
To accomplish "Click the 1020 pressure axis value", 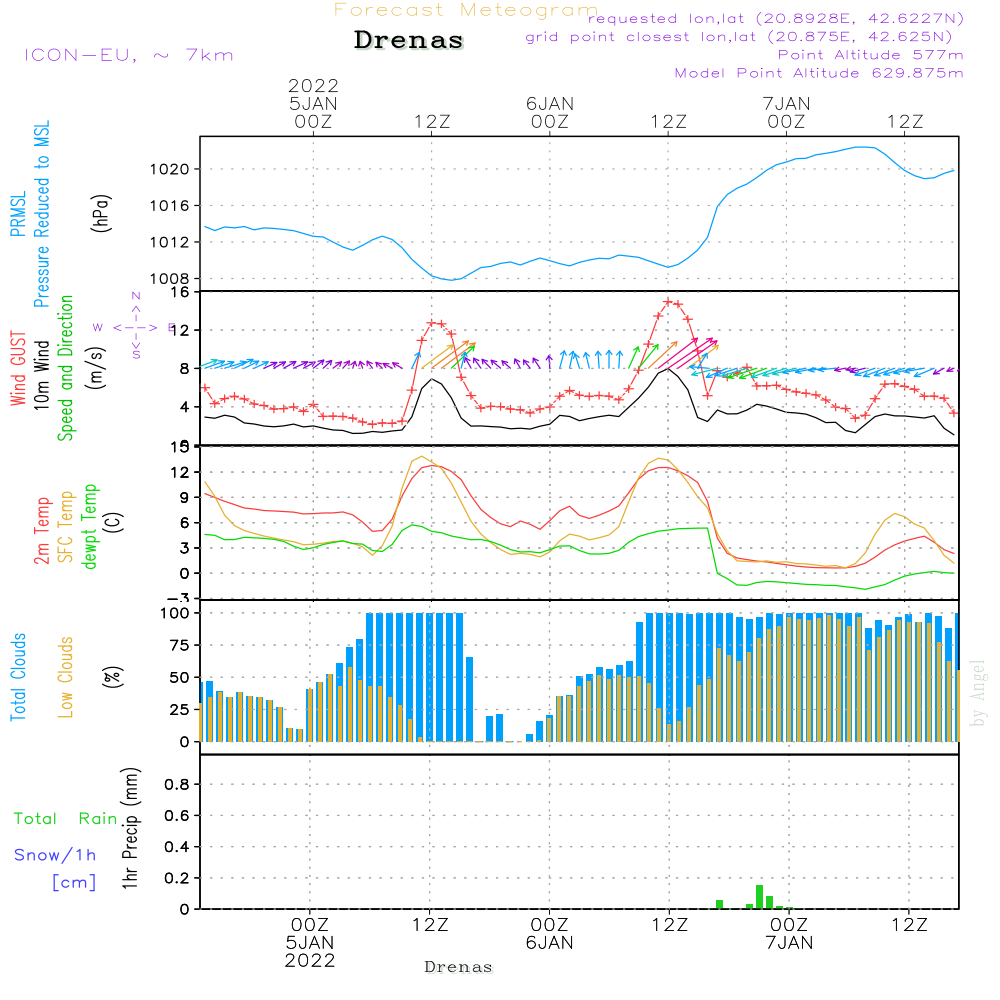I will (x=170, y=170).
